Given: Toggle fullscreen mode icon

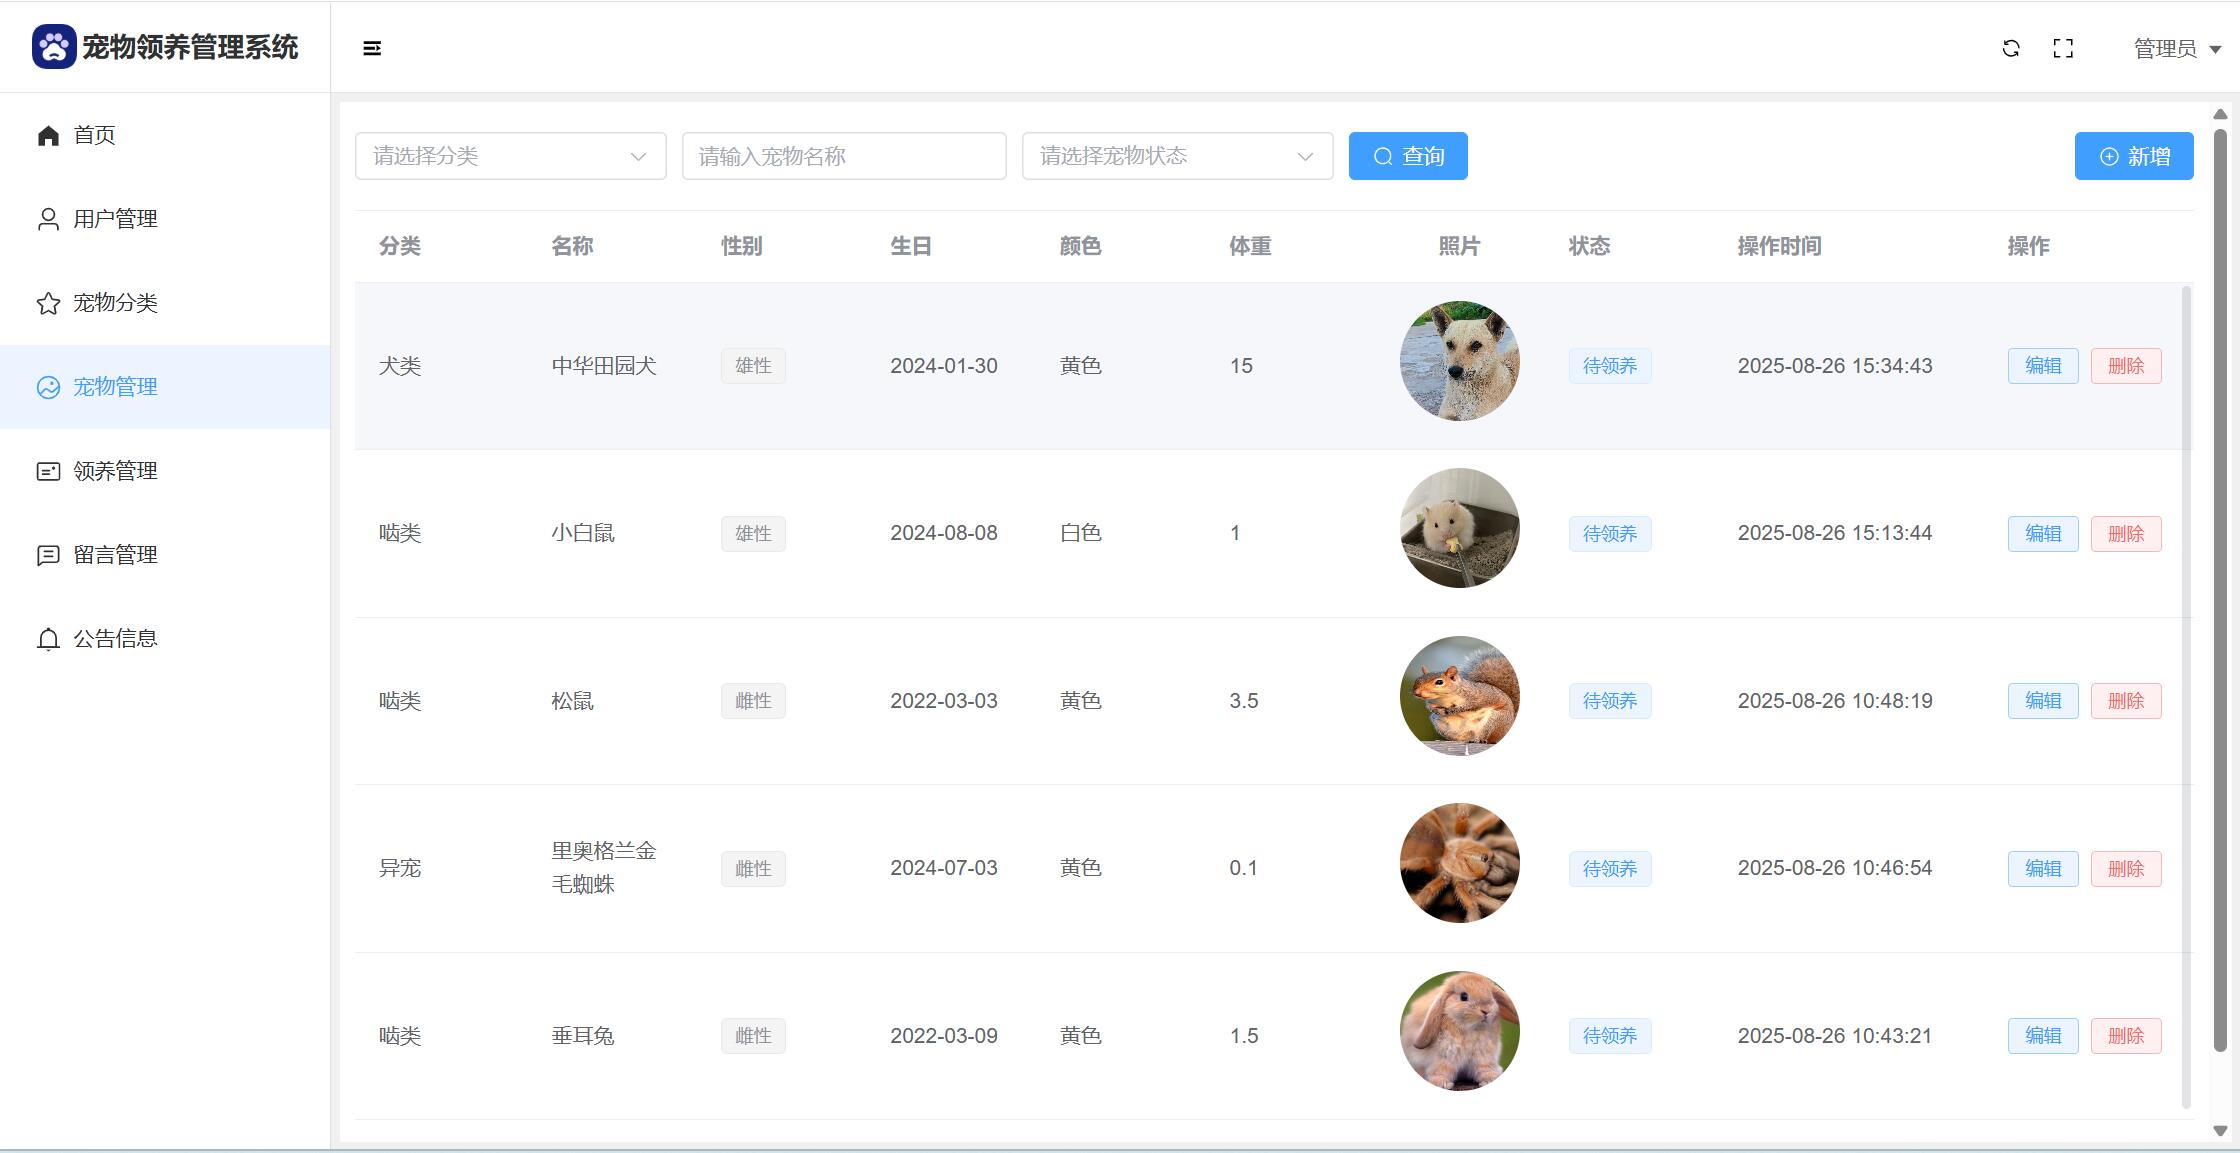Looking at the screenshot, I should pos(2063,48).
